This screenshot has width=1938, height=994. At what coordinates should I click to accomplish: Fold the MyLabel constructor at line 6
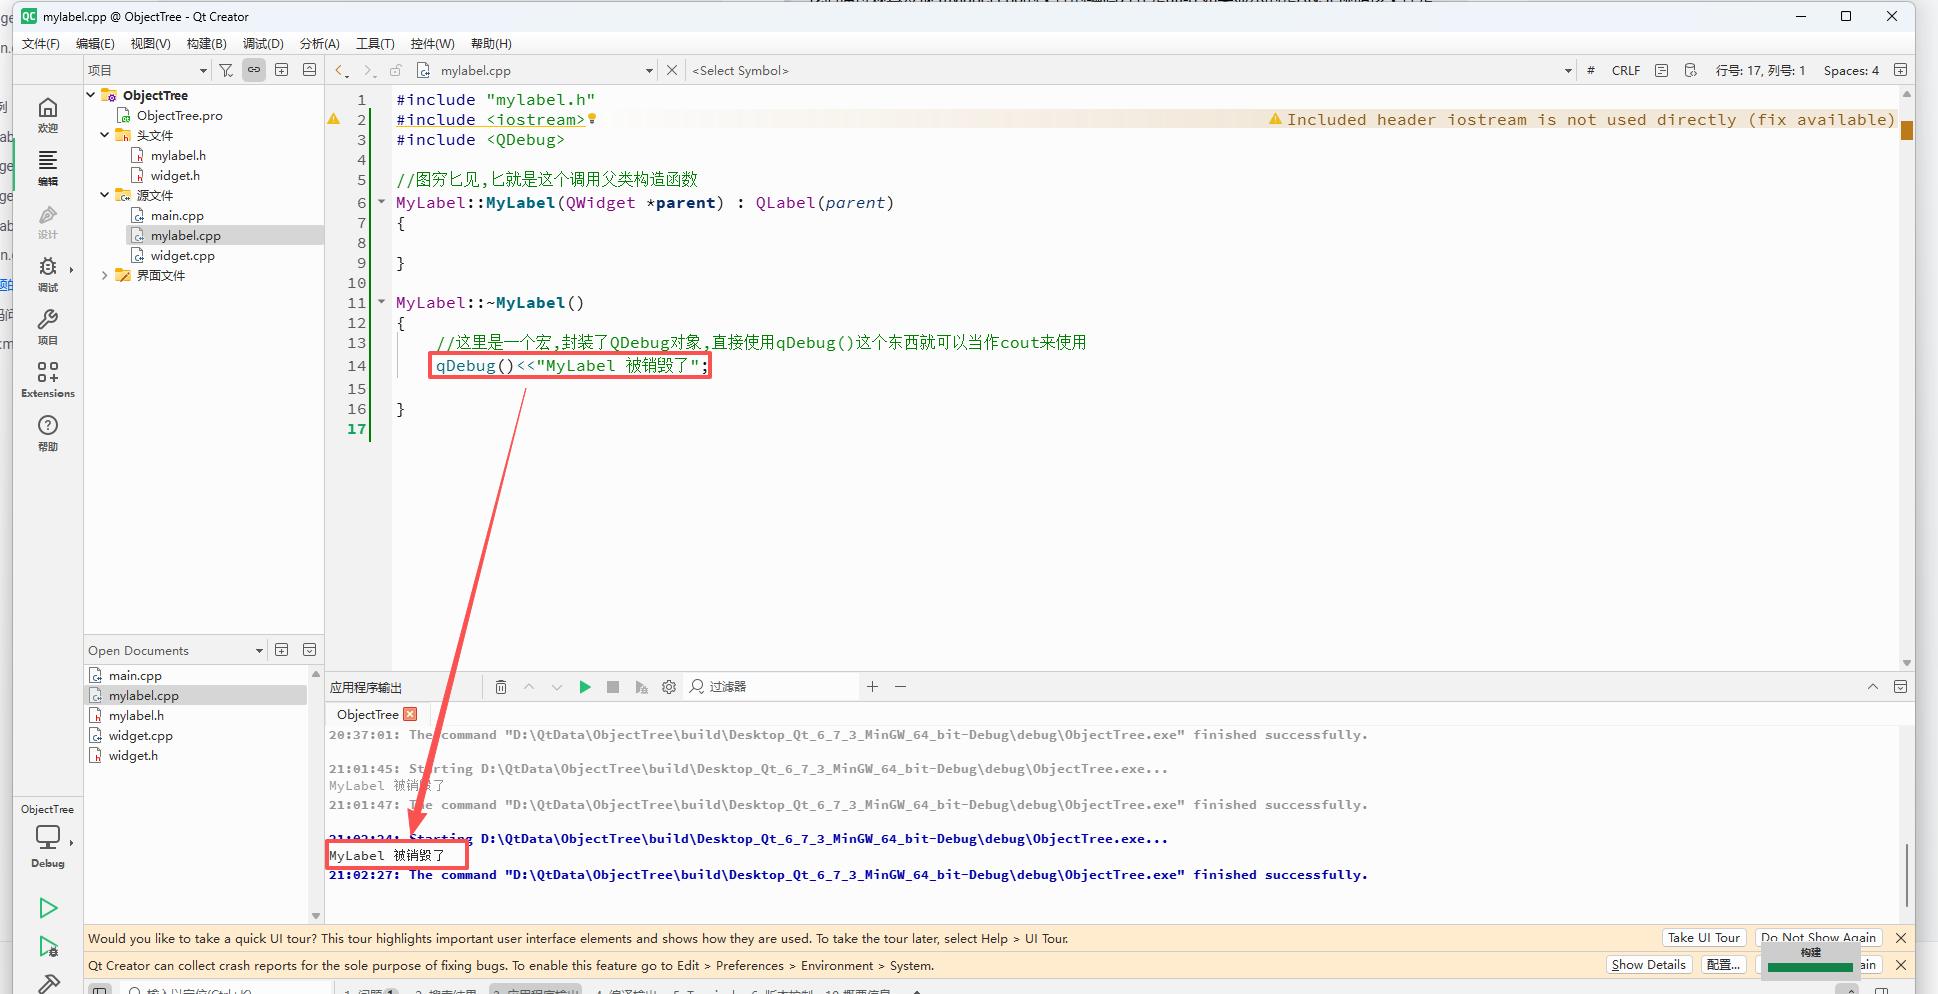(x=381, y=202)
